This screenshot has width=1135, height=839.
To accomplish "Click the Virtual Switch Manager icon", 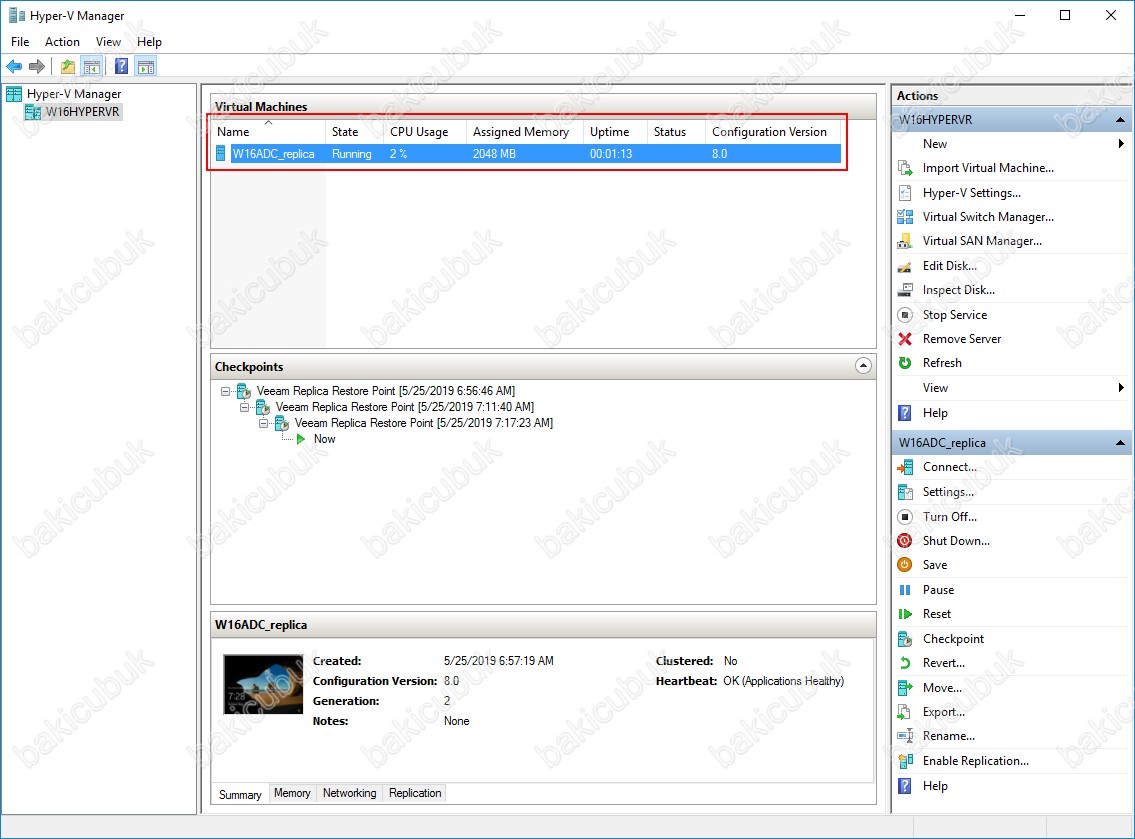I will click(x=905, y=216).
